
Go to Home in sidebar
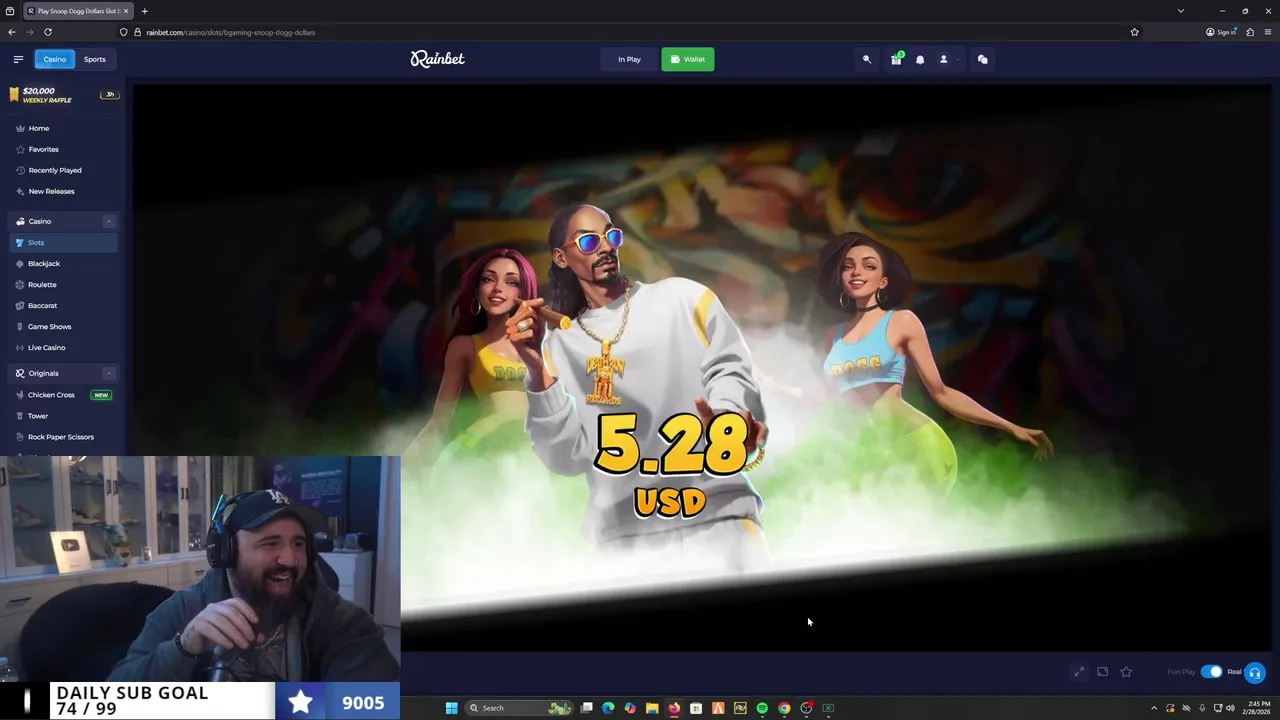[39, 128]
